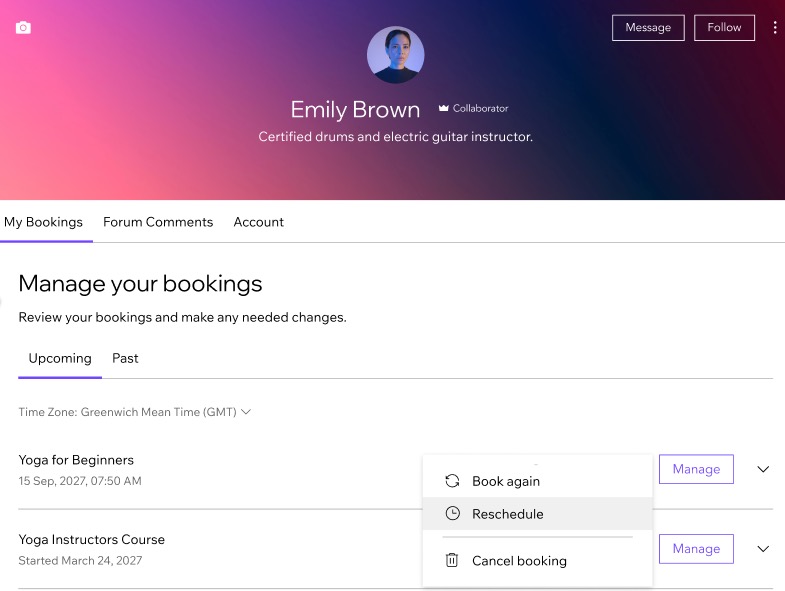Switch to the Forum Comments tab
Image resolution: width=785 pixels, height=591 pixels.
pyautogui.click(x=158, y=222)
